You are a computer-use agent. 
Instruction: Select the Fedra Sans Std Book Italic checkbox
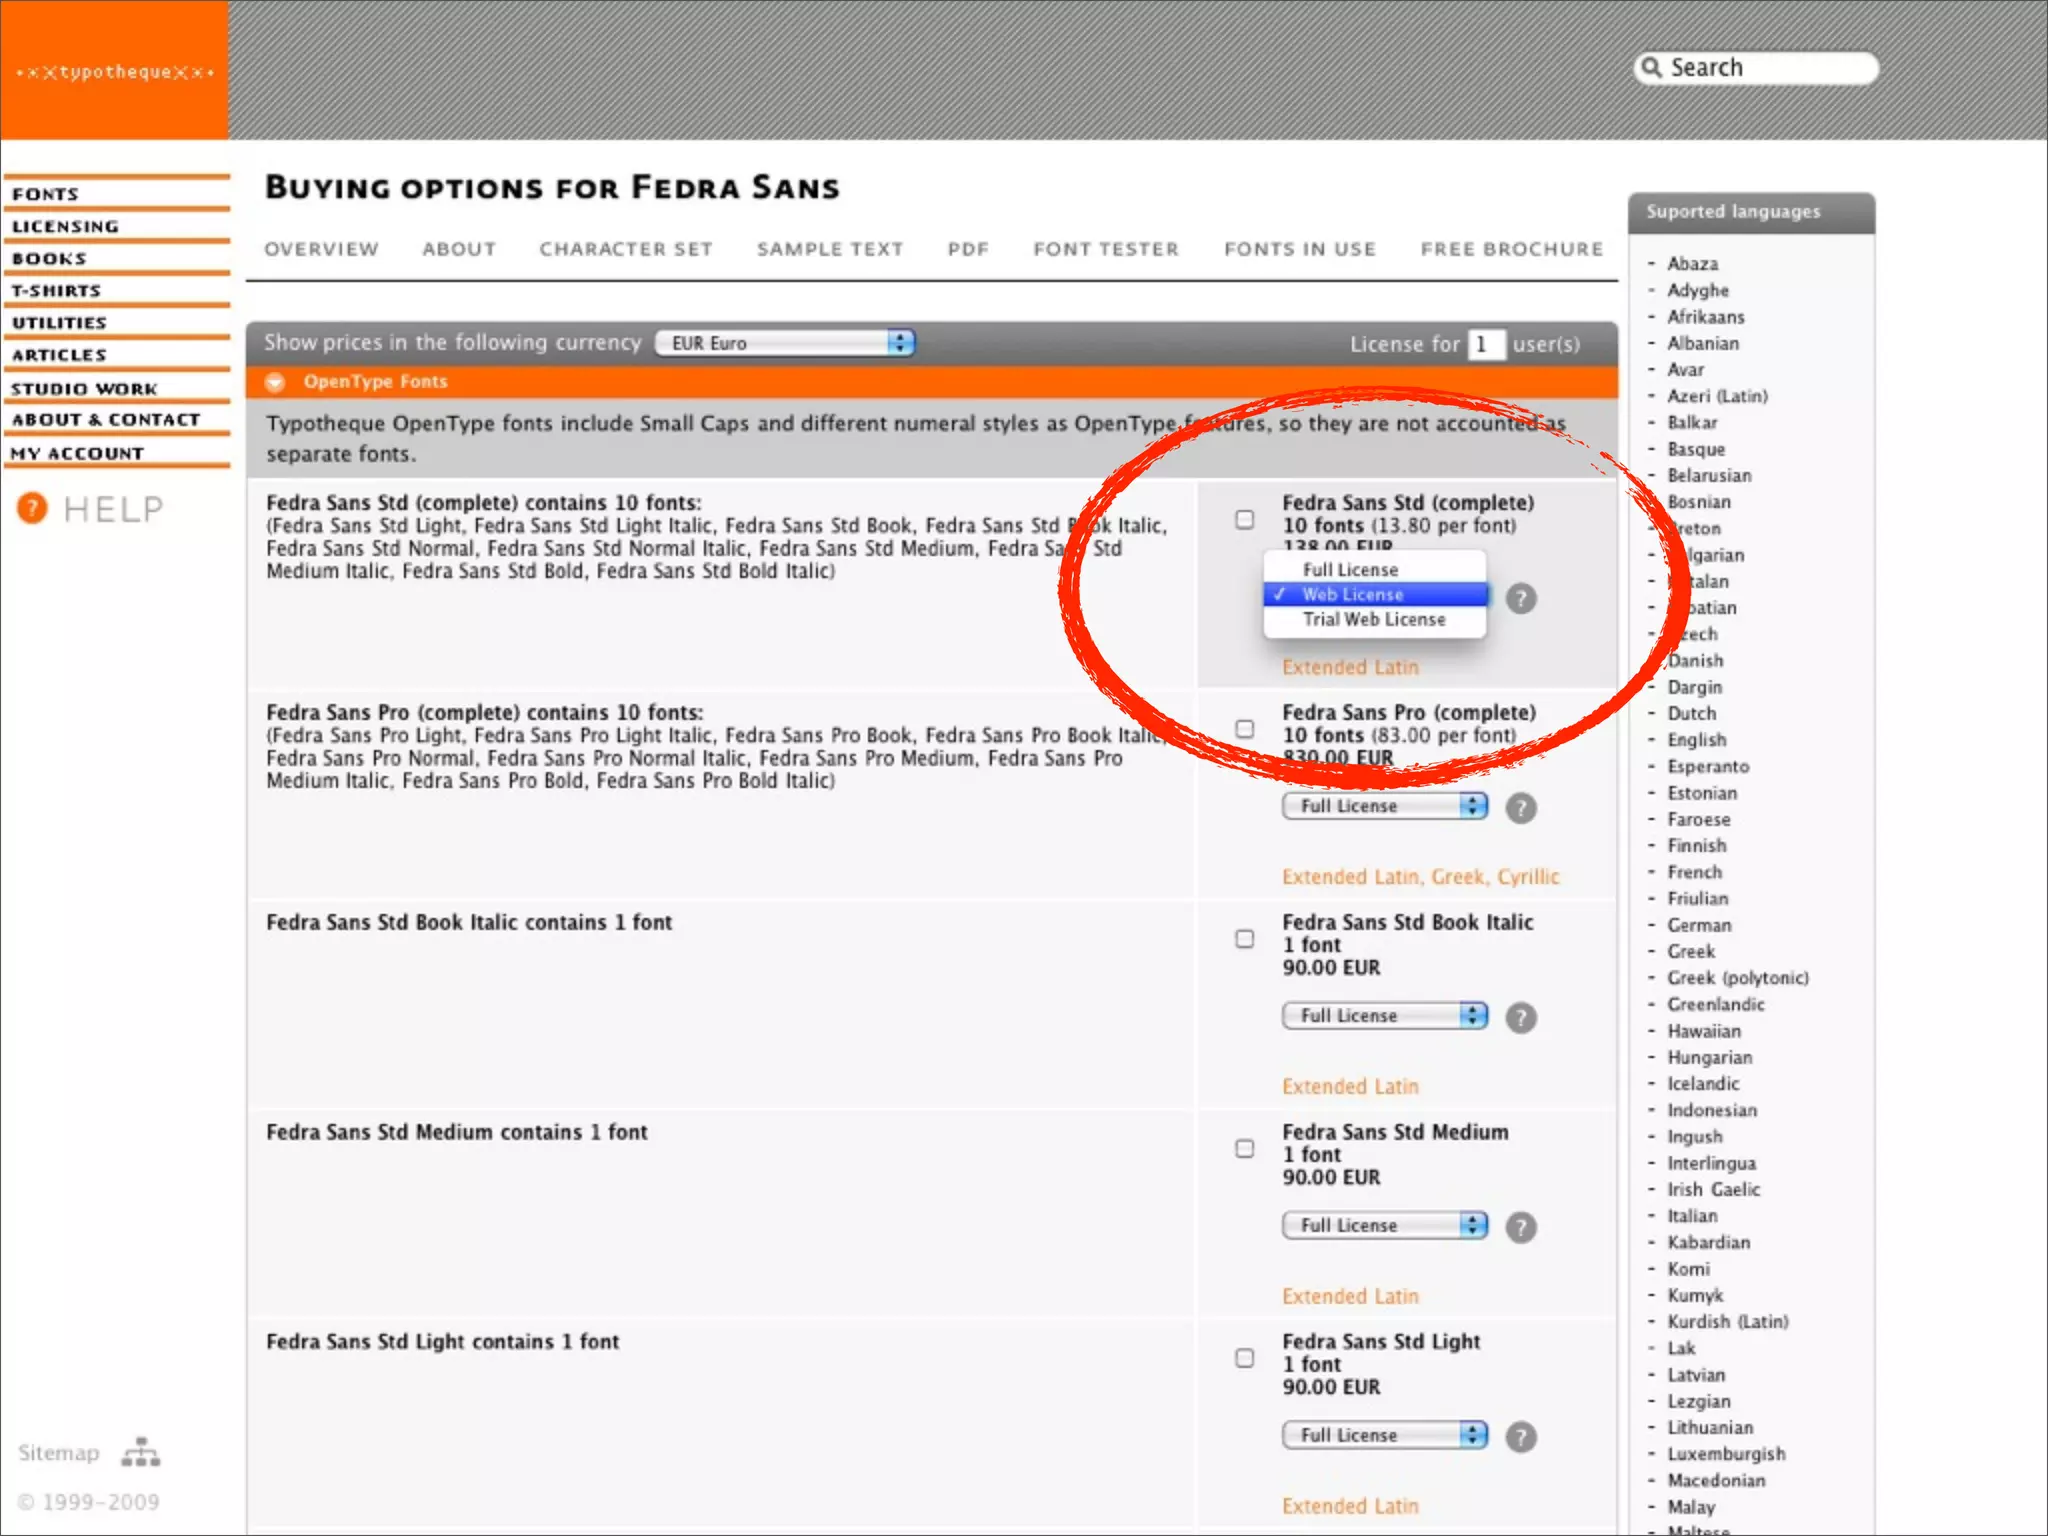click(1244, 939)
